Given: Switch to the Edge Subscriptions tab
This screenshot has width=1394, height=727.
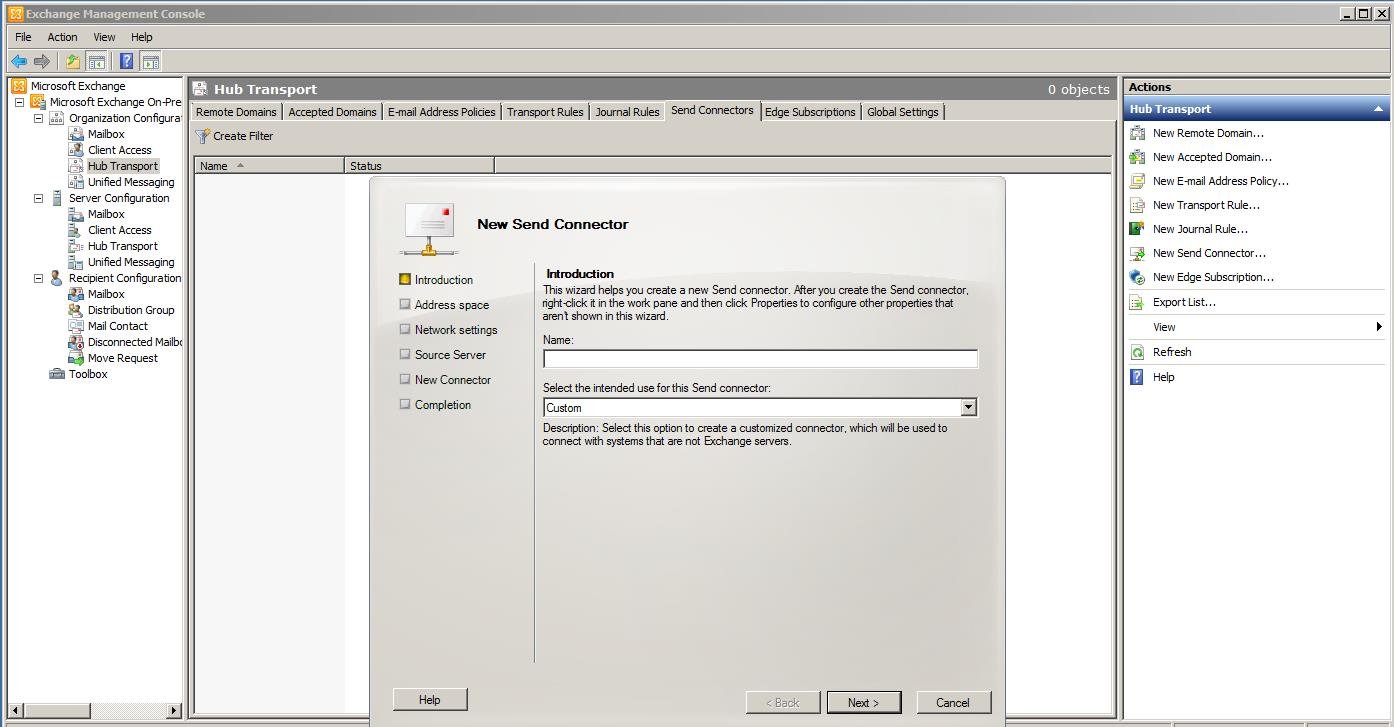Looking at the screenshot, I should tap(810, 112).
